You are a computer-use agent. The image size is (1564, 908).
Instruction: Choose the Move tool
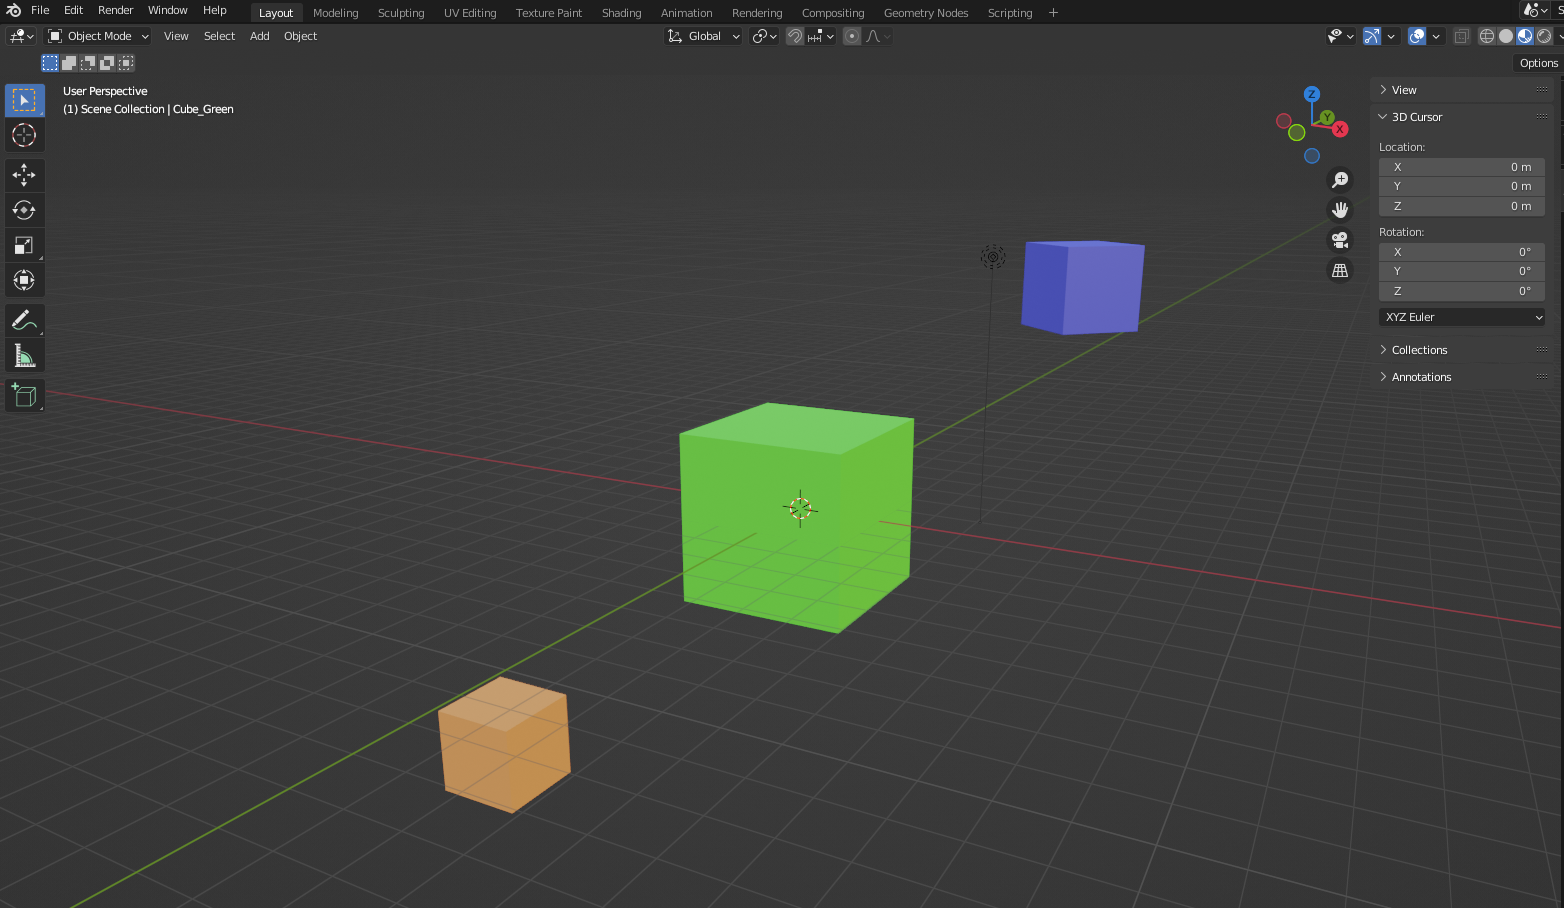coord(24,175)
